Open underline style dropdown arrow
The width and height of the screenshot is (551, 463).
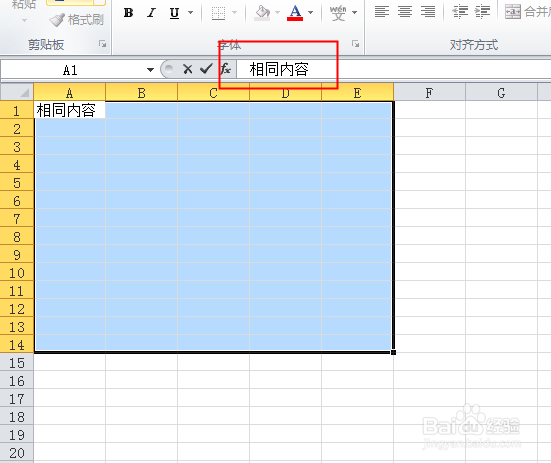190,13
